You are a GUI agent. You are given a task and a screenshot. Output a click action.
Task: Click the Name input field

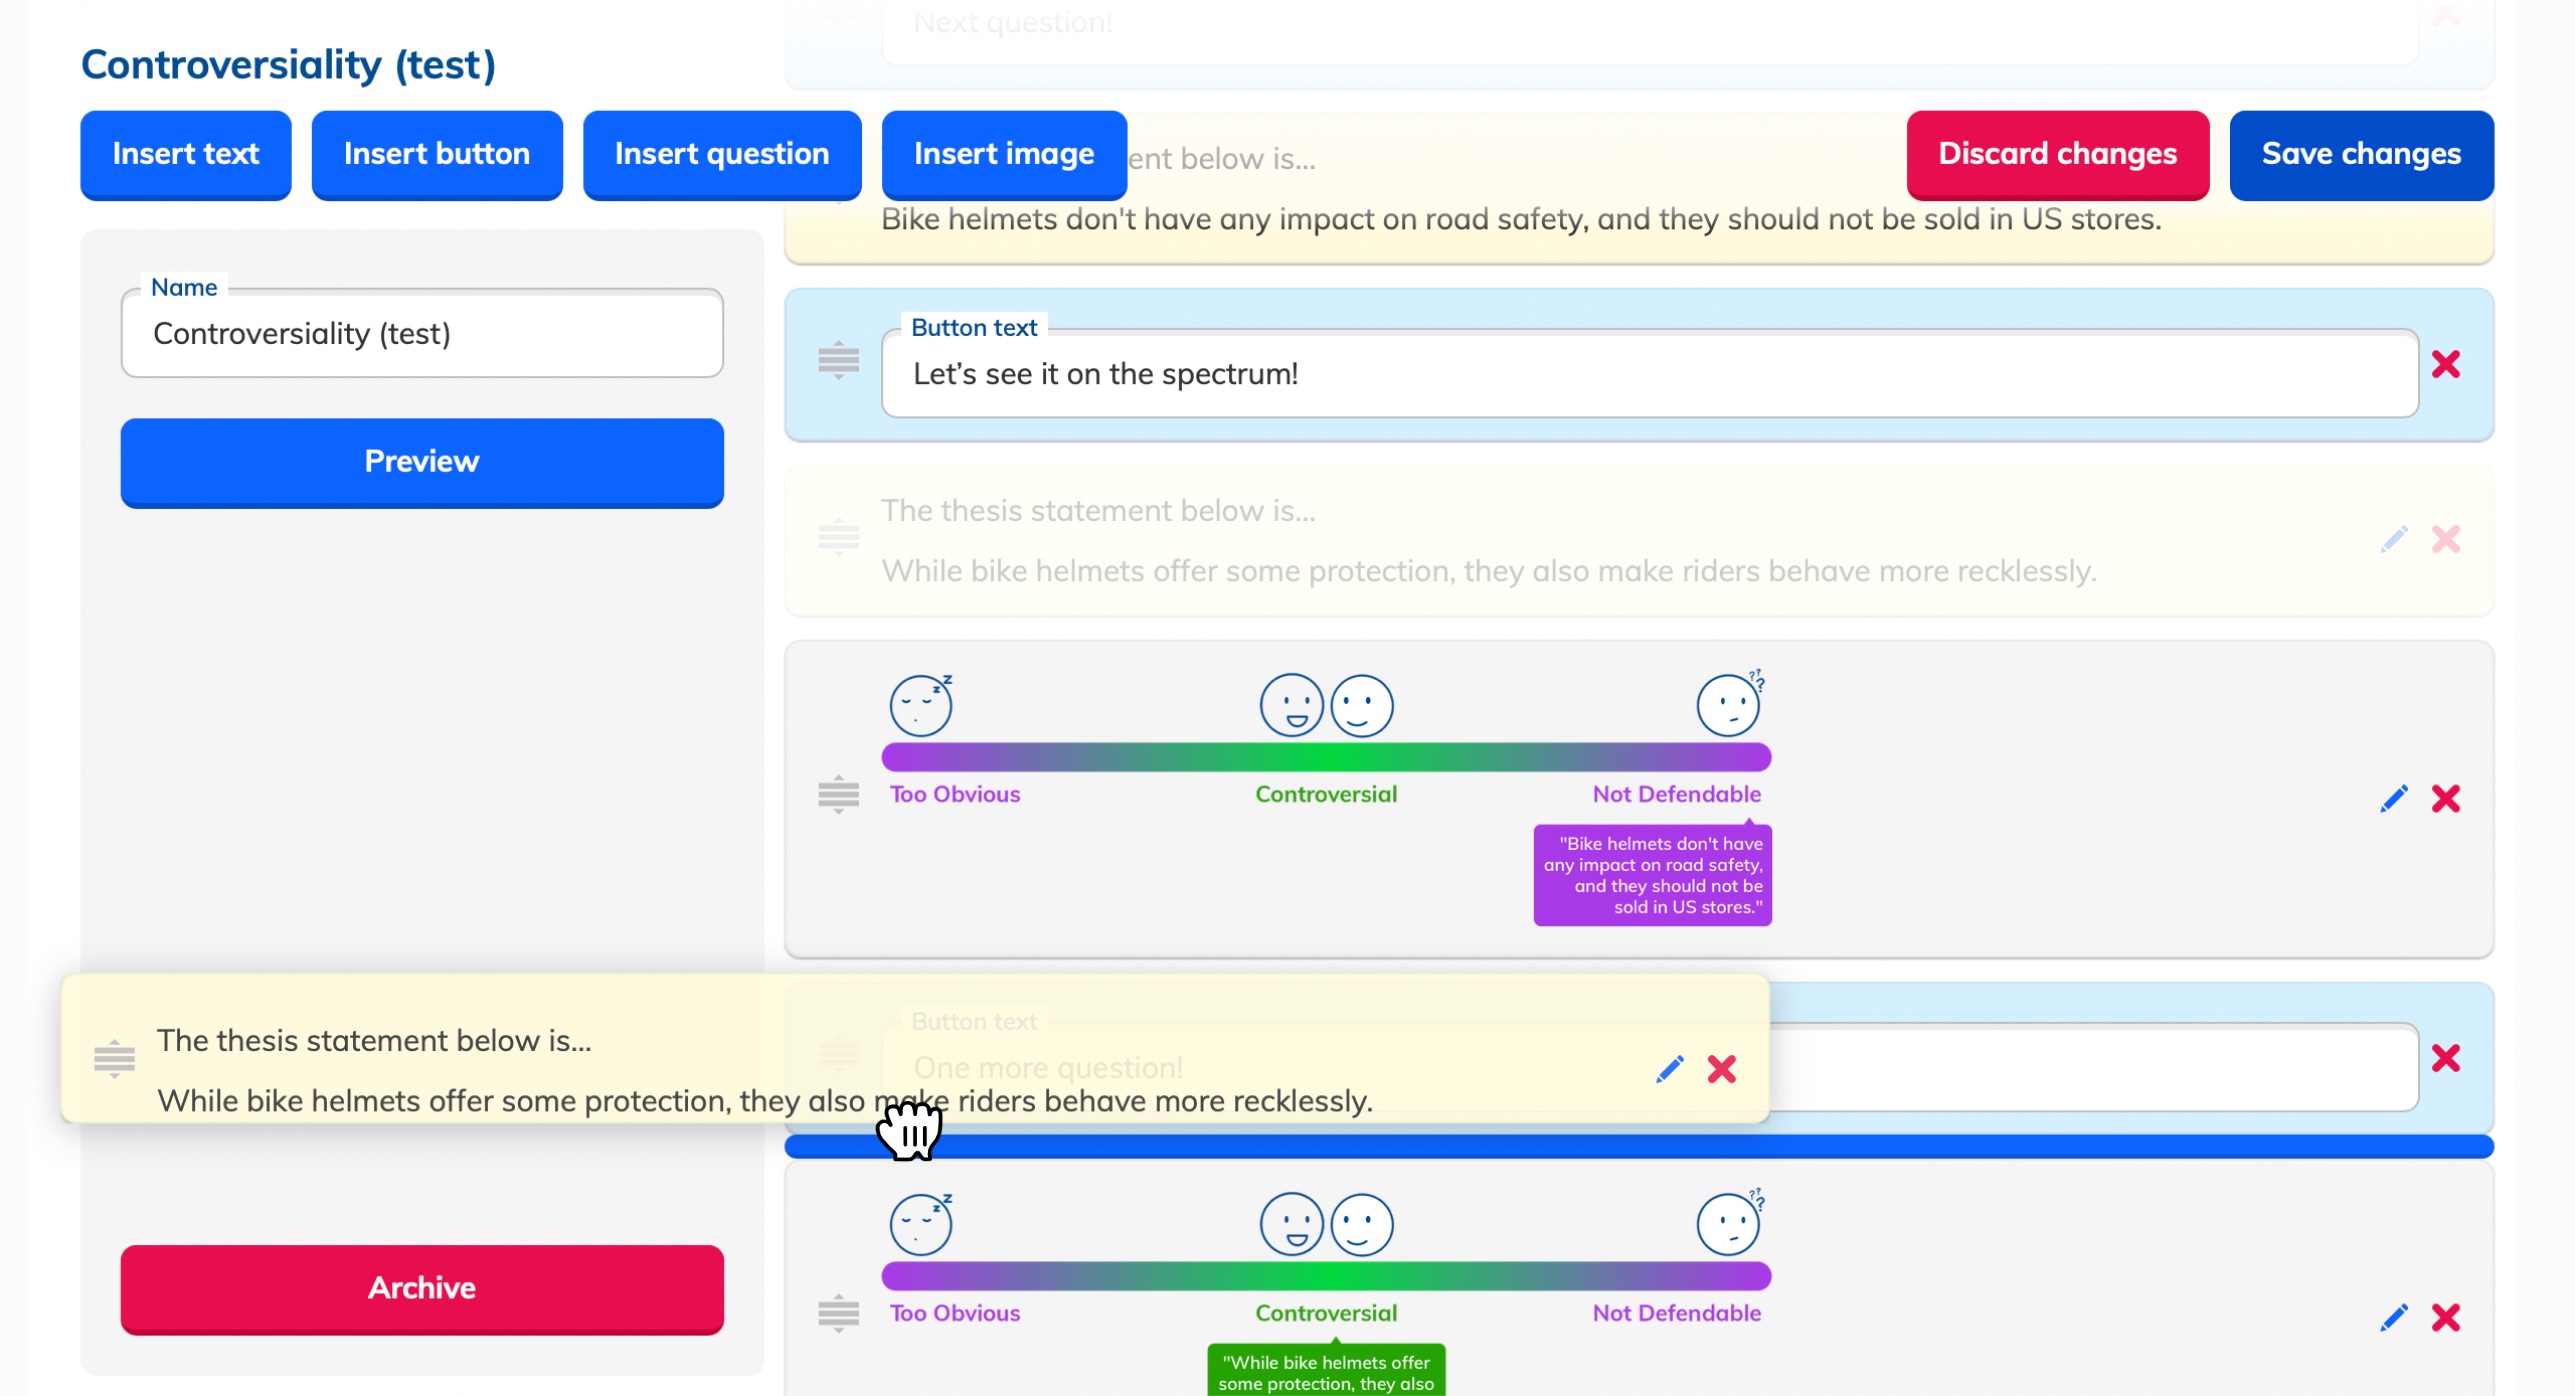pyautogui.click(x=421, y=334)
